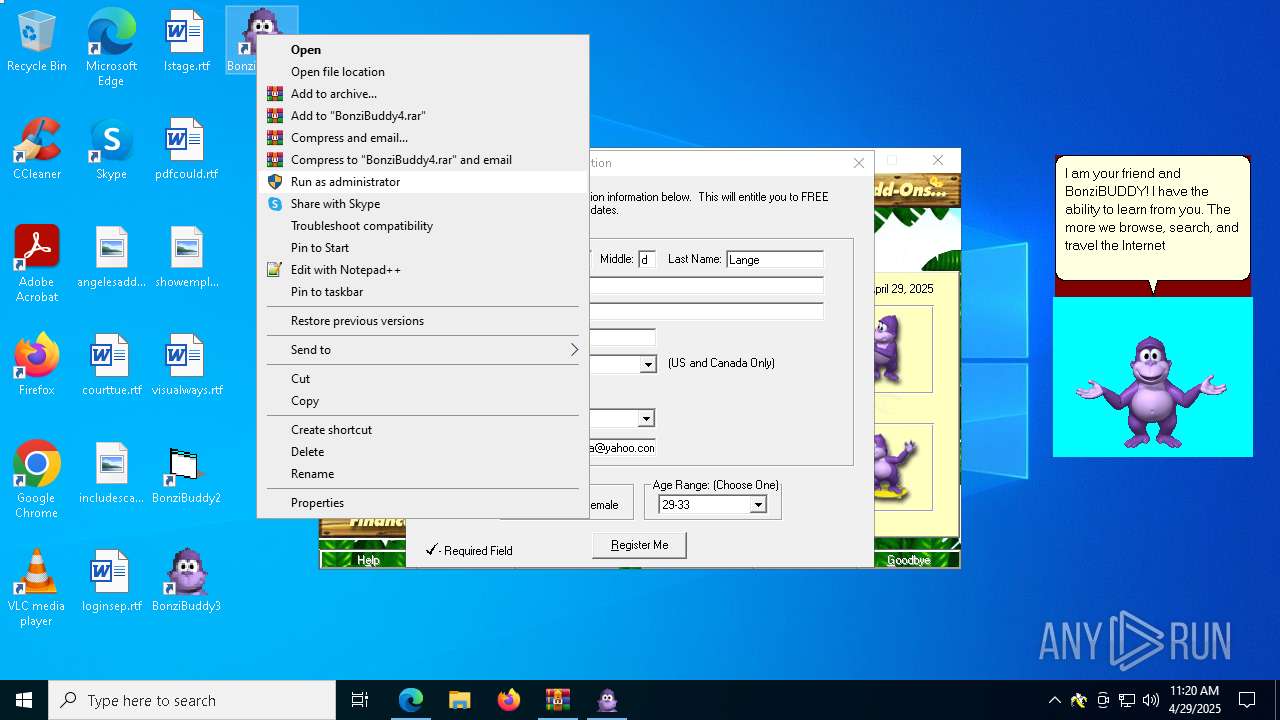Choose Edit with Notepad++
Viewport: 1280px width, 720px height.
pyautogui.click(x=422, y=270)
